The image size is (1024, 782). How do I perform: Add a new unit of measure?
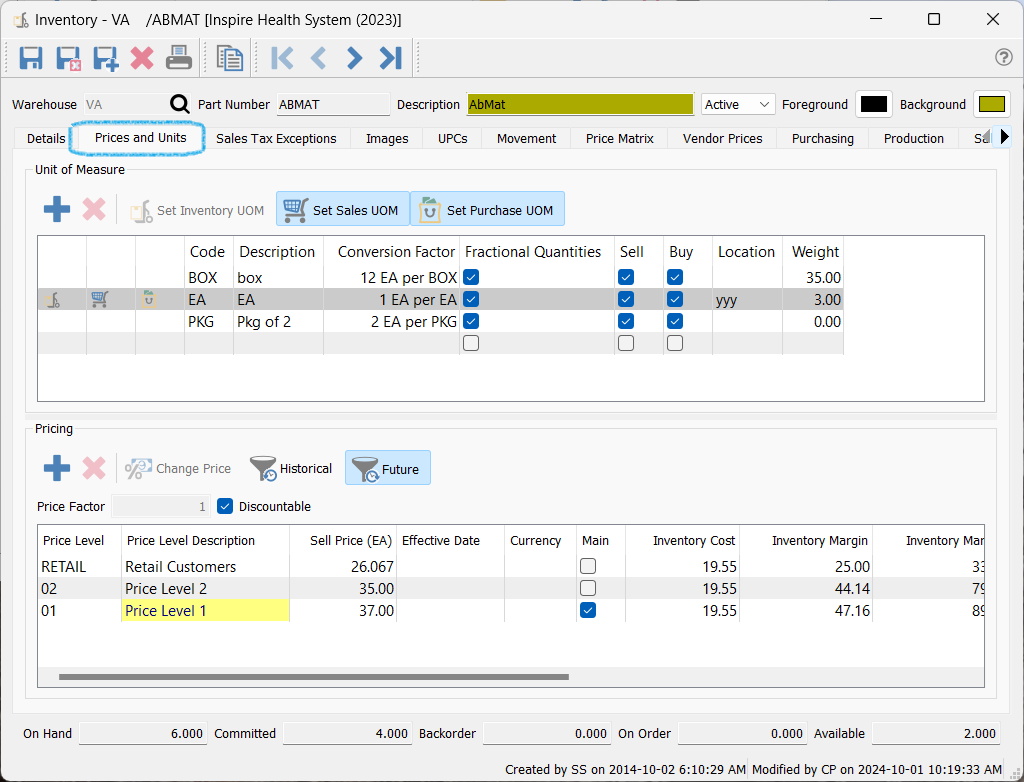click(57, 210)
